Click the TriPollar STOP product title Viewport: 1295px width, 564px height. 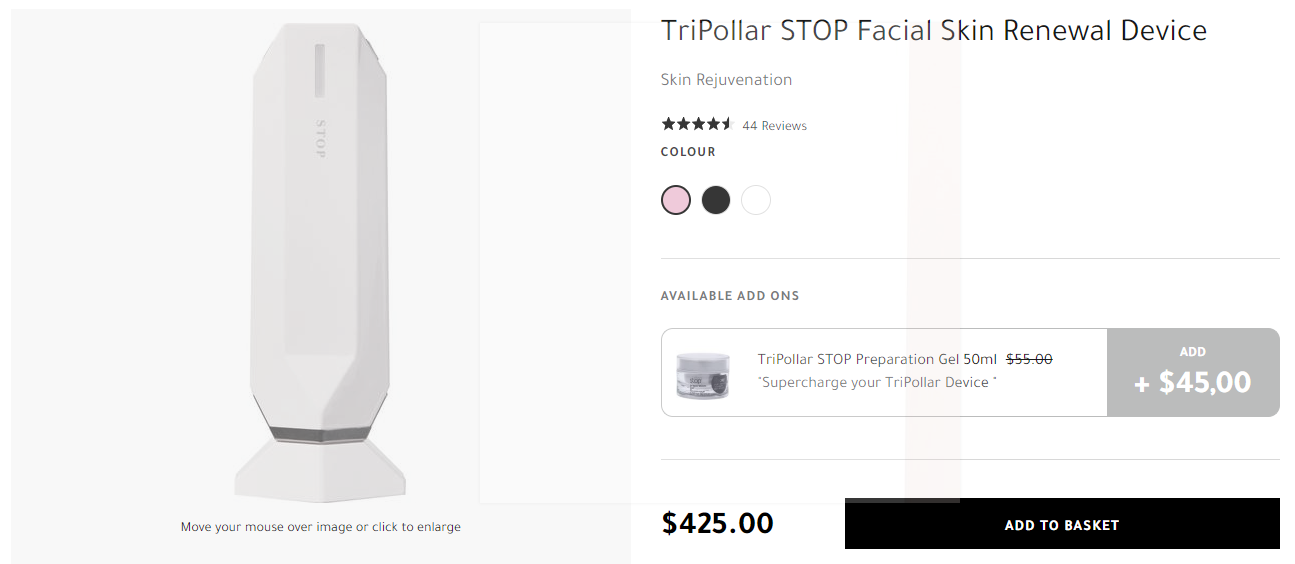(x=933, y=31)
